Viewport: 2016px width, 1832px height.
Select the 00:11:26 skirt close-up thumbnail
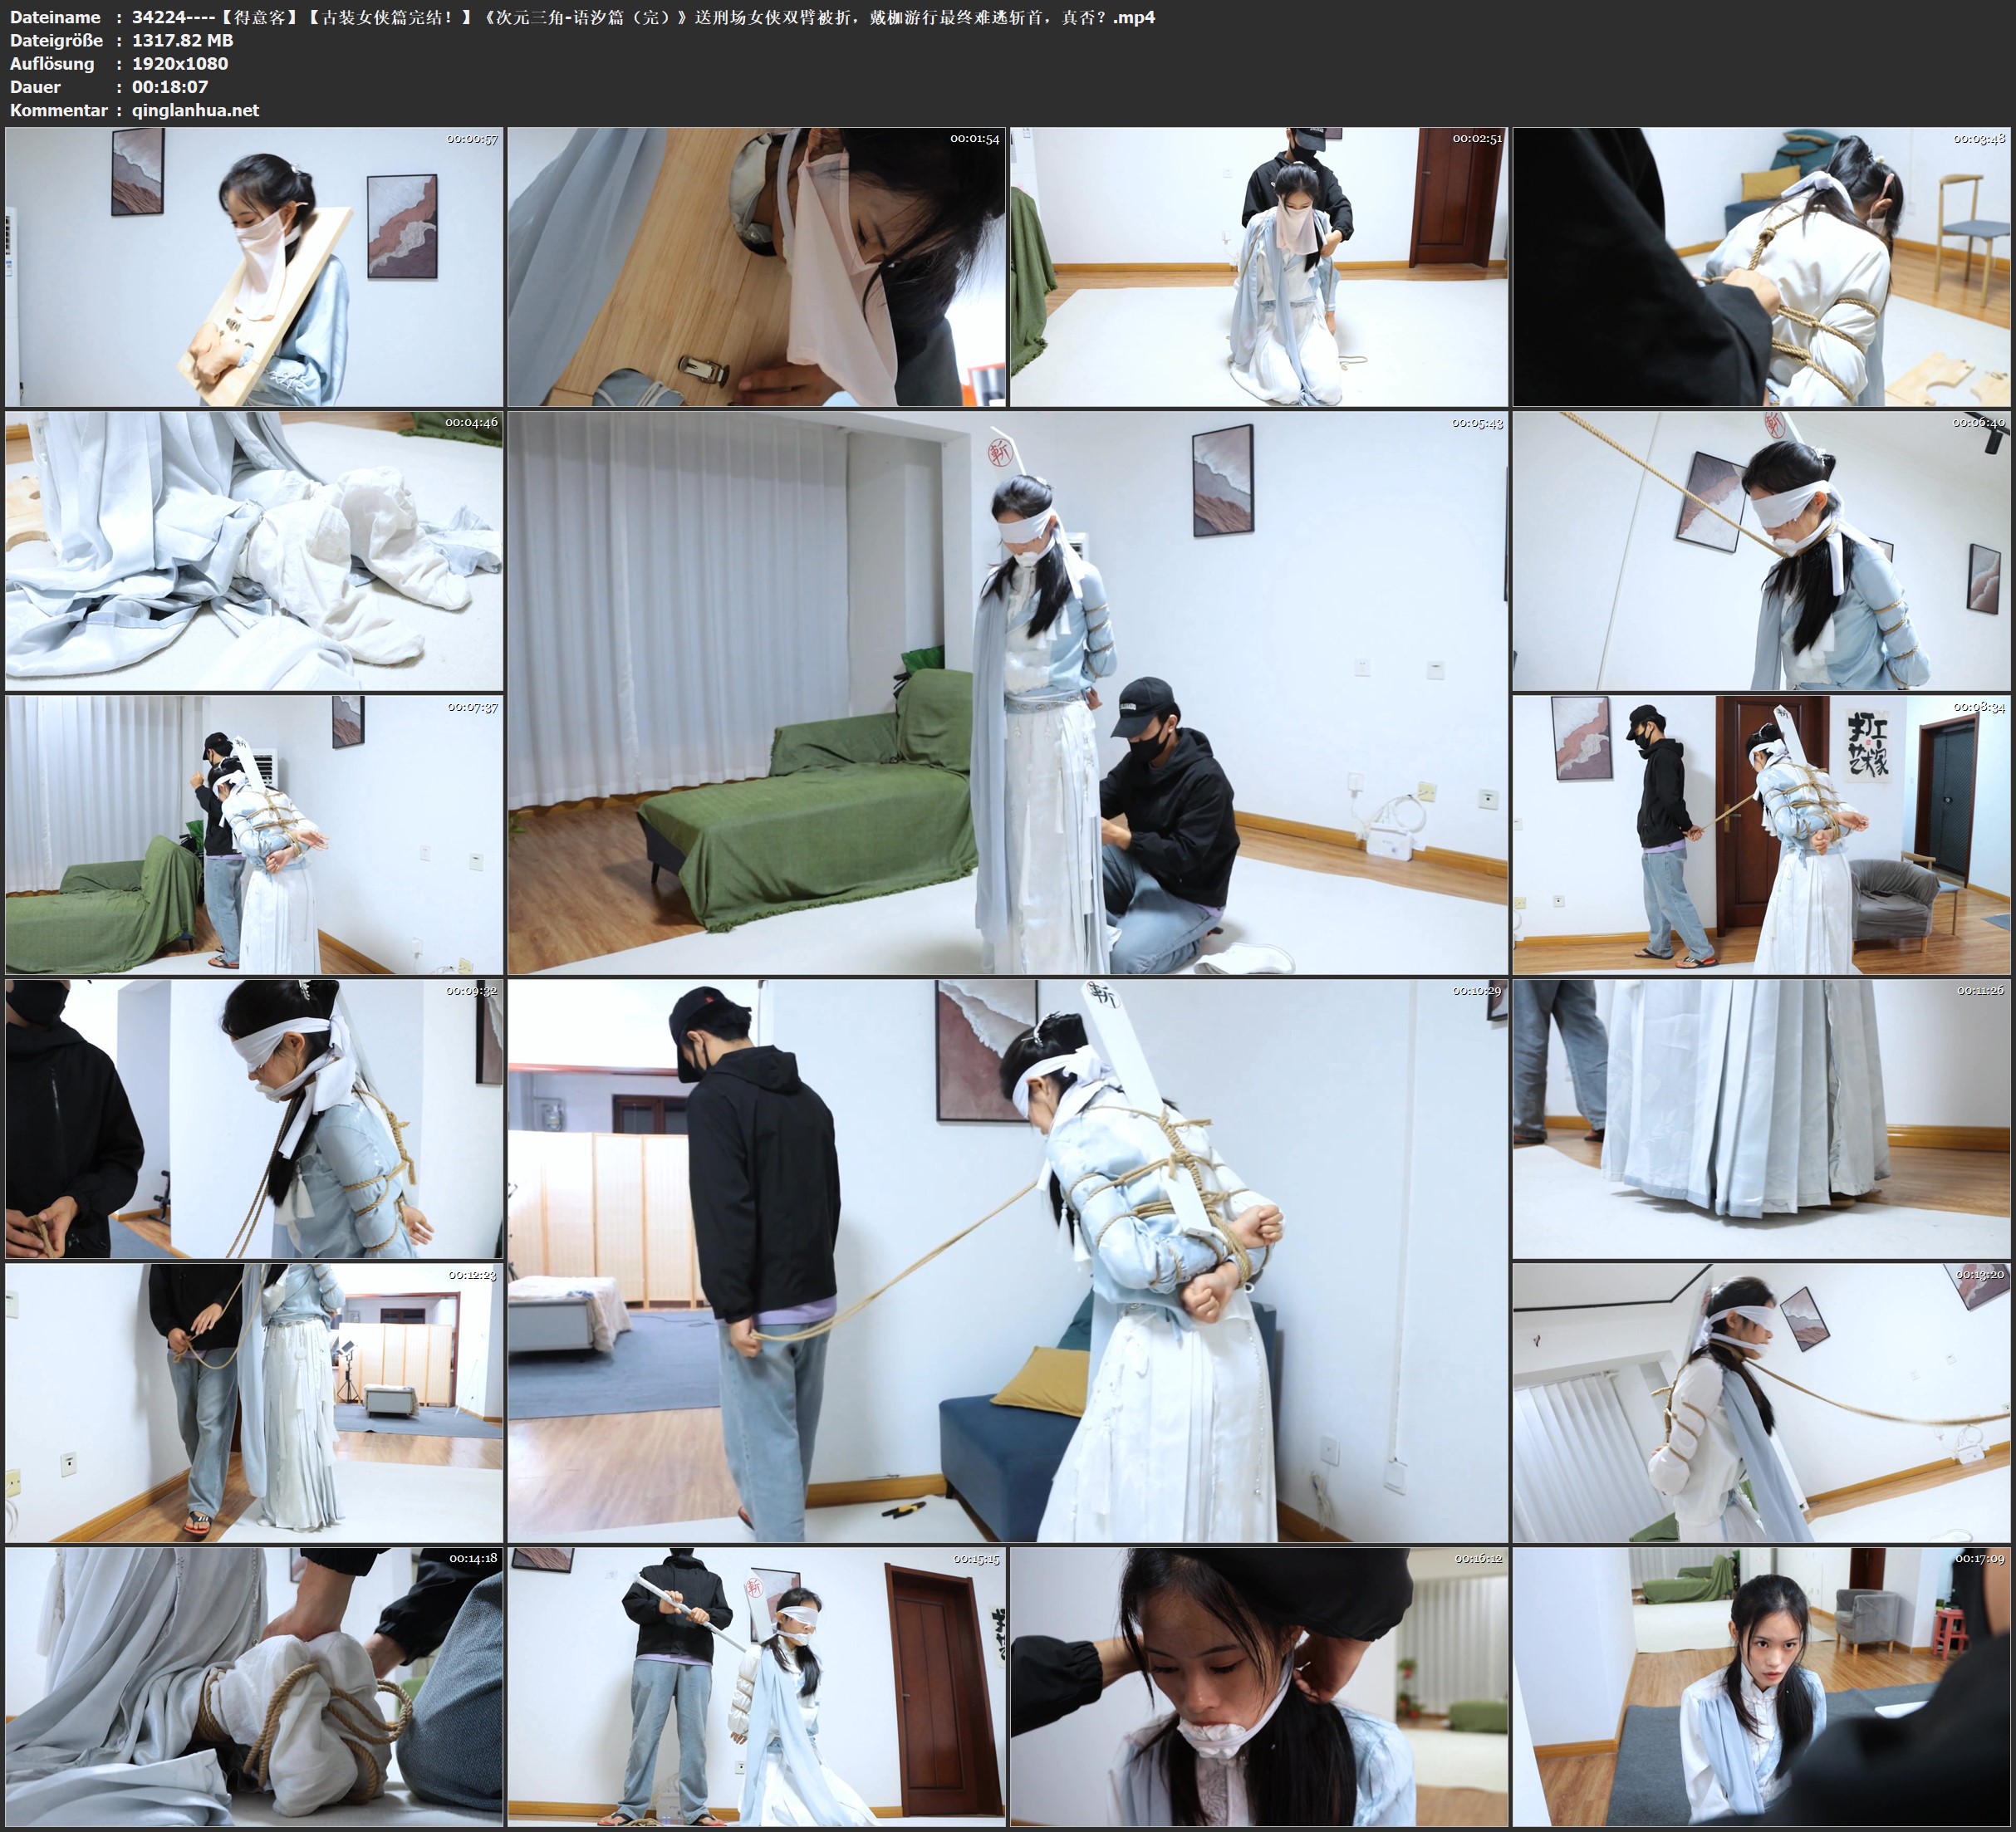click(x=1761, y=1119)
